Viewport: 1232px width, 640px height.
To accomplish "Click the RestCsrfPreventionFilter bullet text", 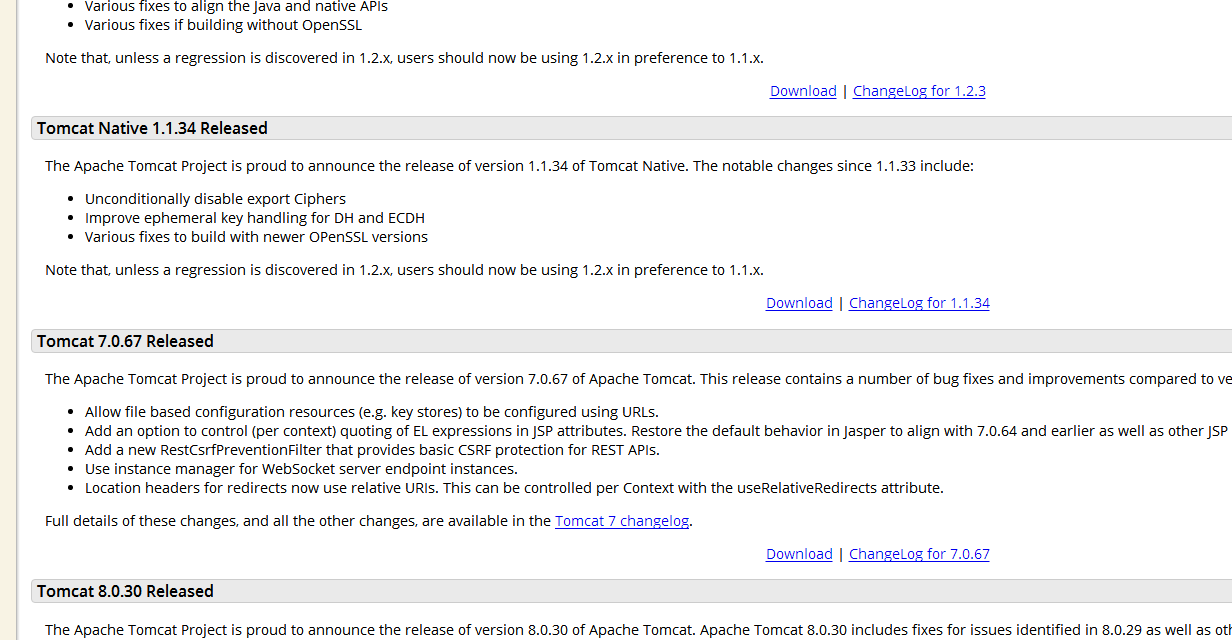I will point(357,450).
